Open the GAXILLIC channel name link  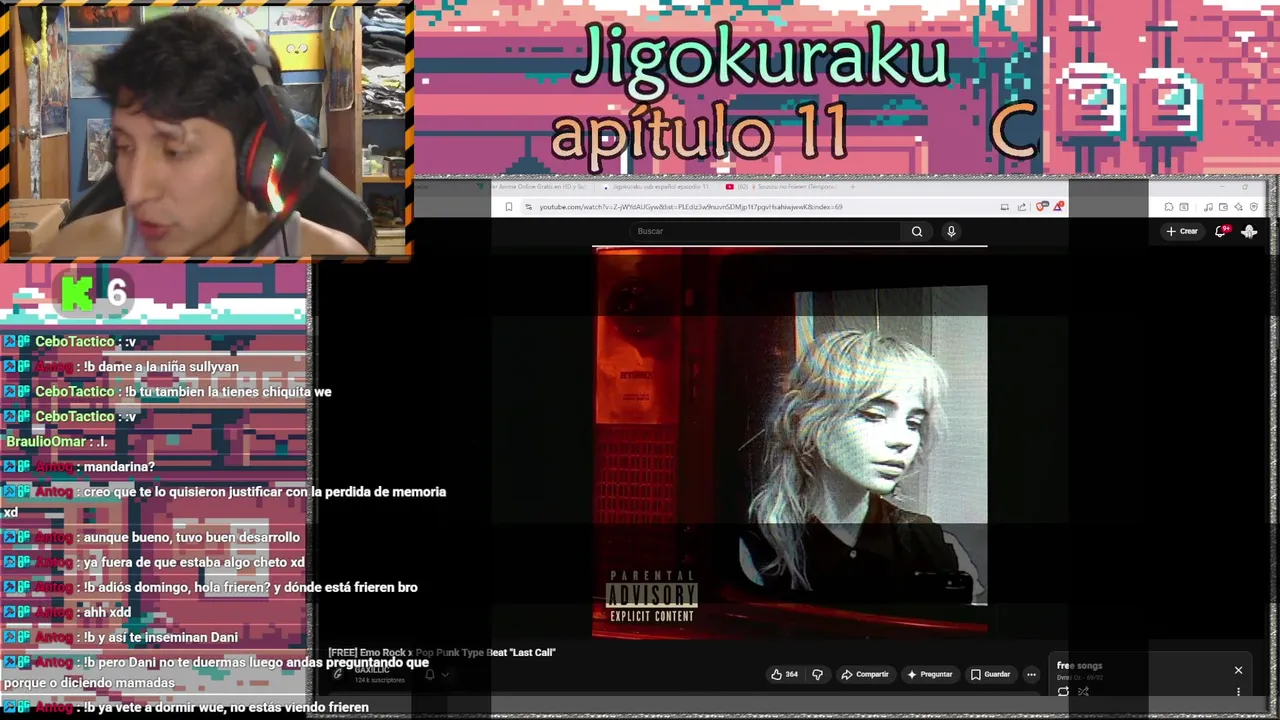click(371, 669)
